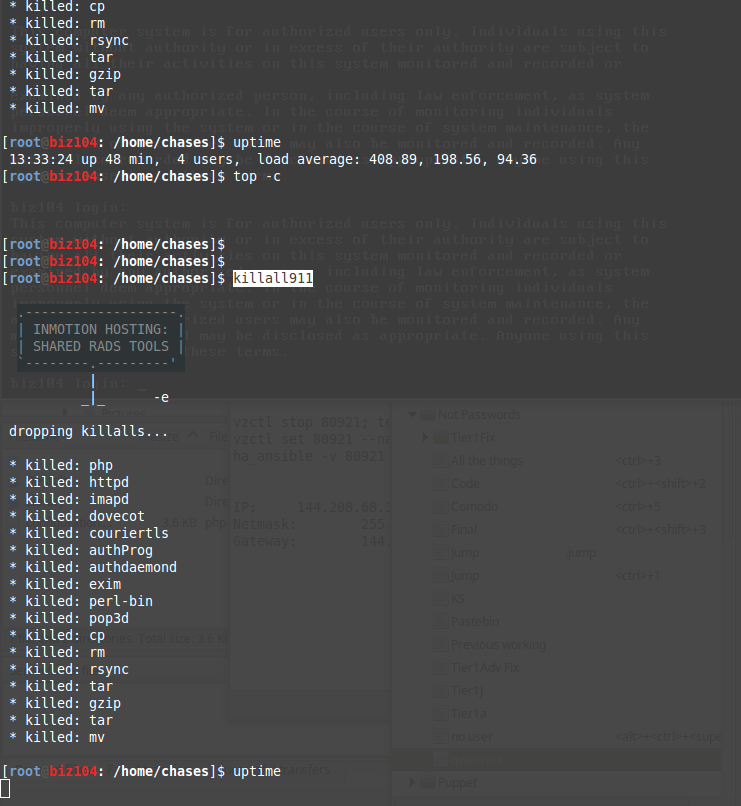The height and width of the screenshot is (806, 741).
Task: Click the highlighted killall911 command text
Action: point(273,278)
